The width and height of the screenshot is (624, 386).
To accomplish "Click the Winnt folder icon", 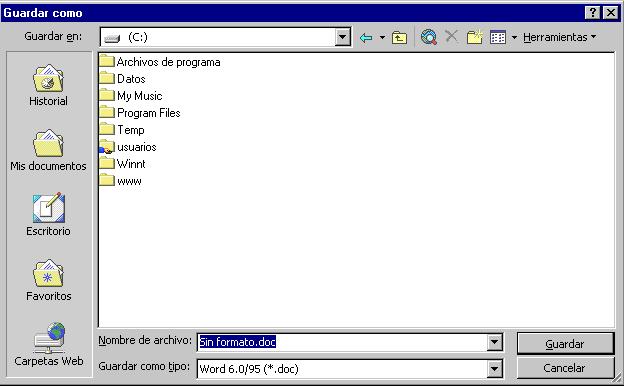I will point(107,163).
